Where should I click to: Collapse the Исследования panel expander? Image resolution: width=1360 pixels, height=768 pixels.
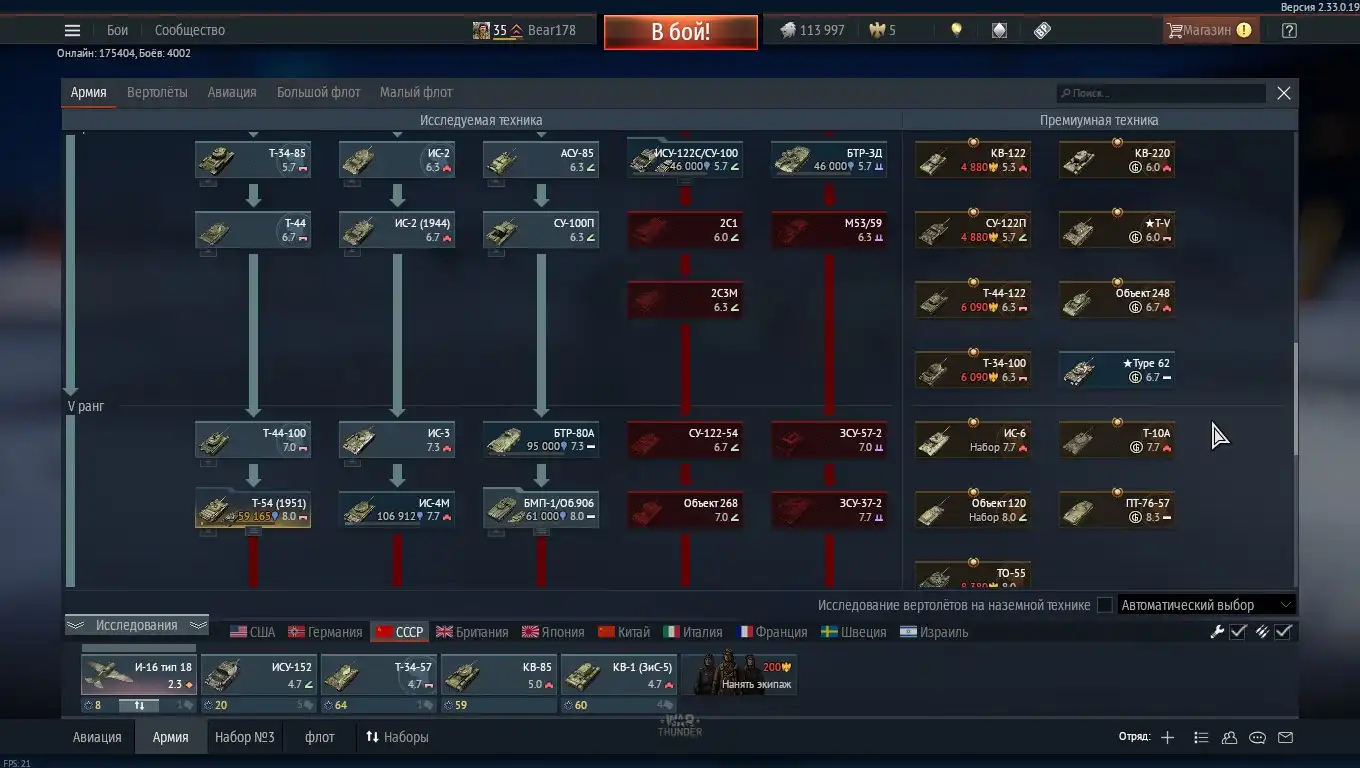(137, 625)
